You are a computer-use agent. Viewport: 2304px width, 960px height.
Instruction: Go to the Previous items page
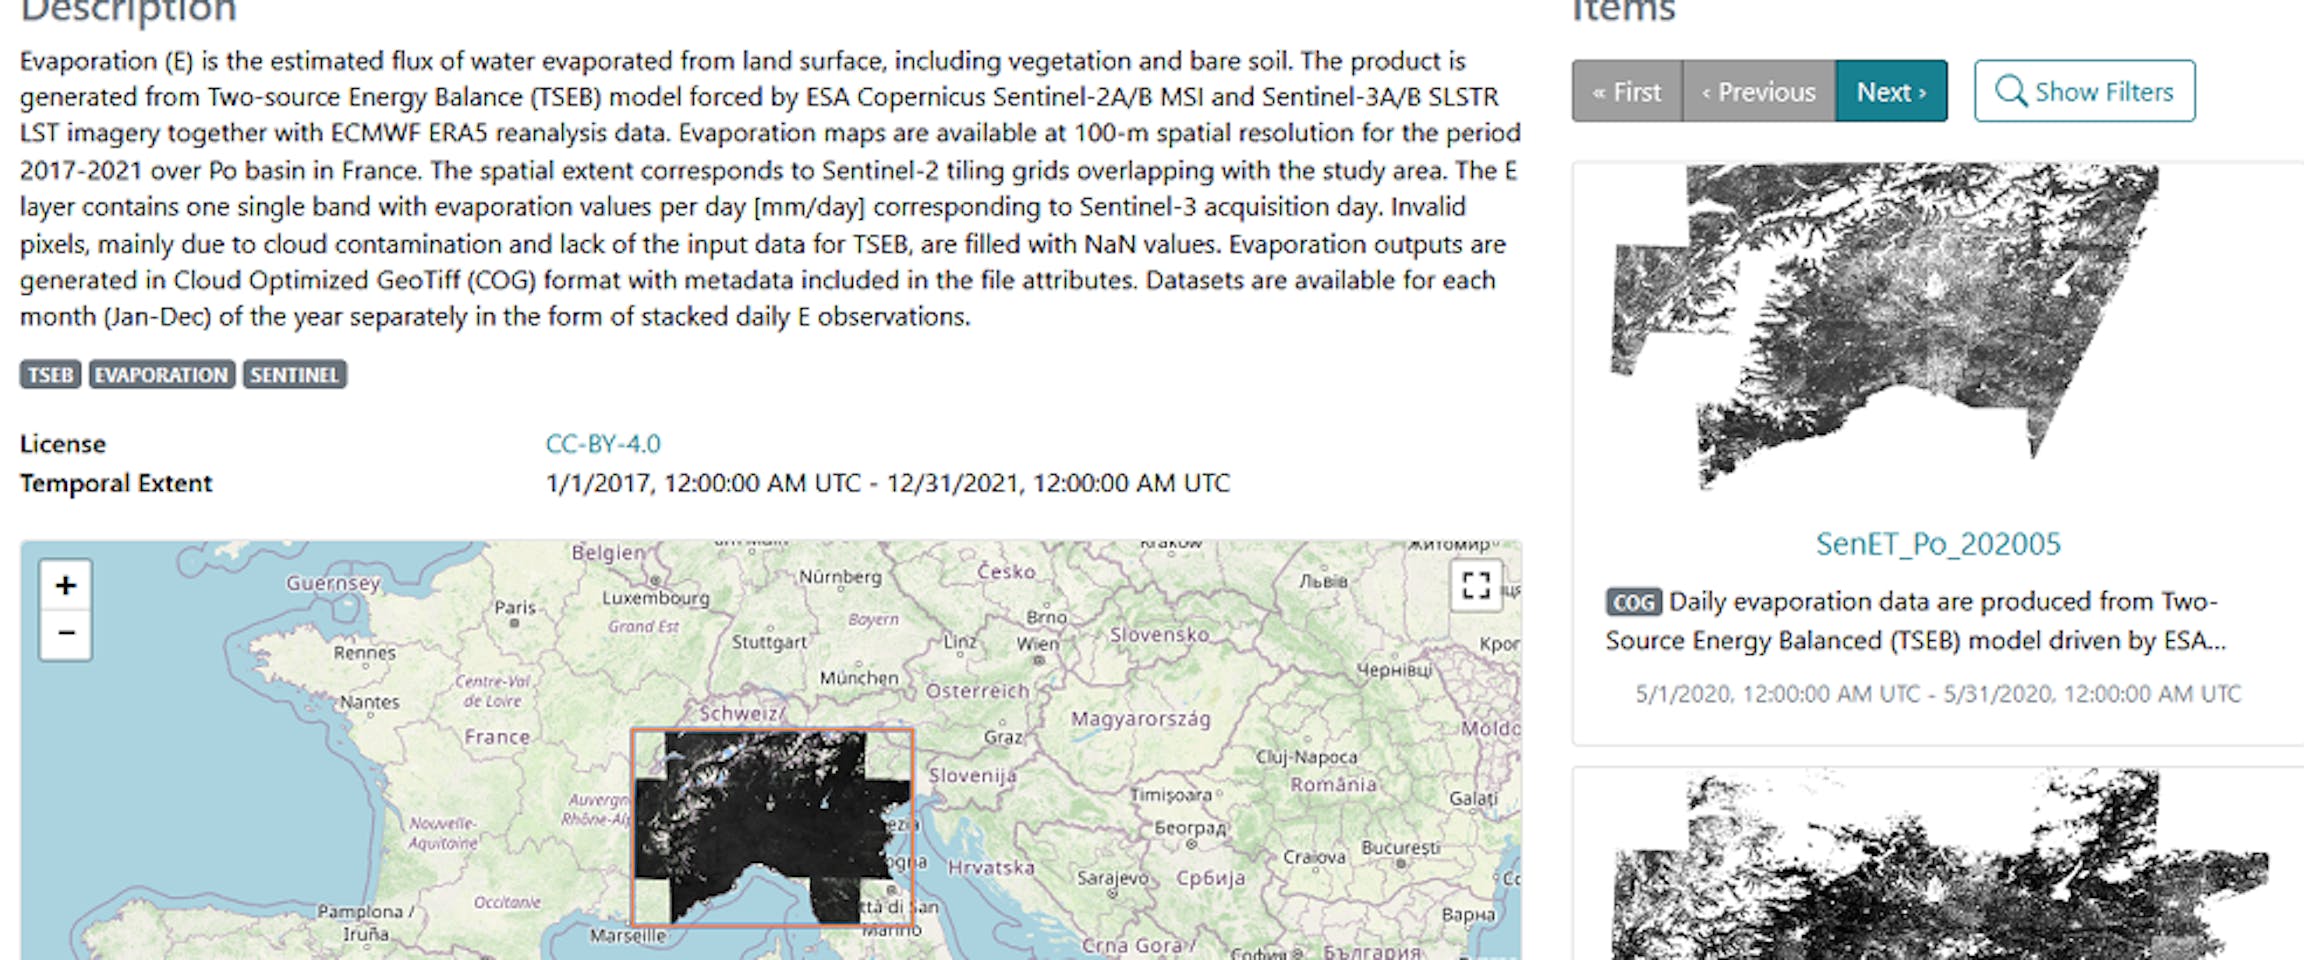(x=1759, y=91)
